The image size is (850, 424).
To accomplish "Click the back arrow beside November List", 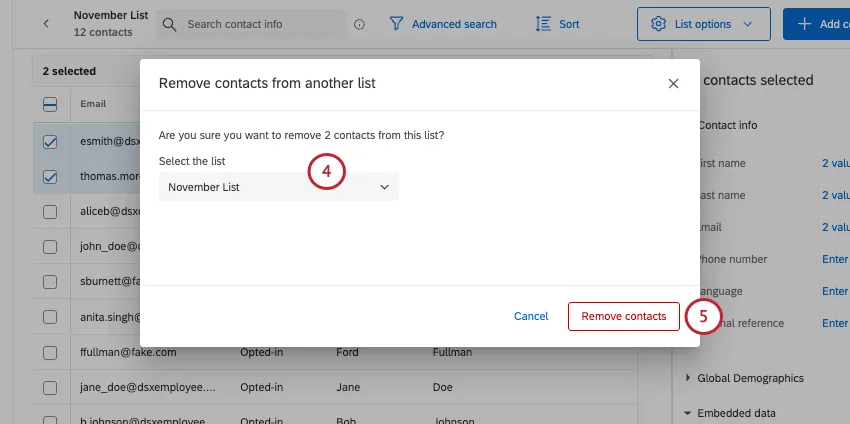I will (45, 24).
